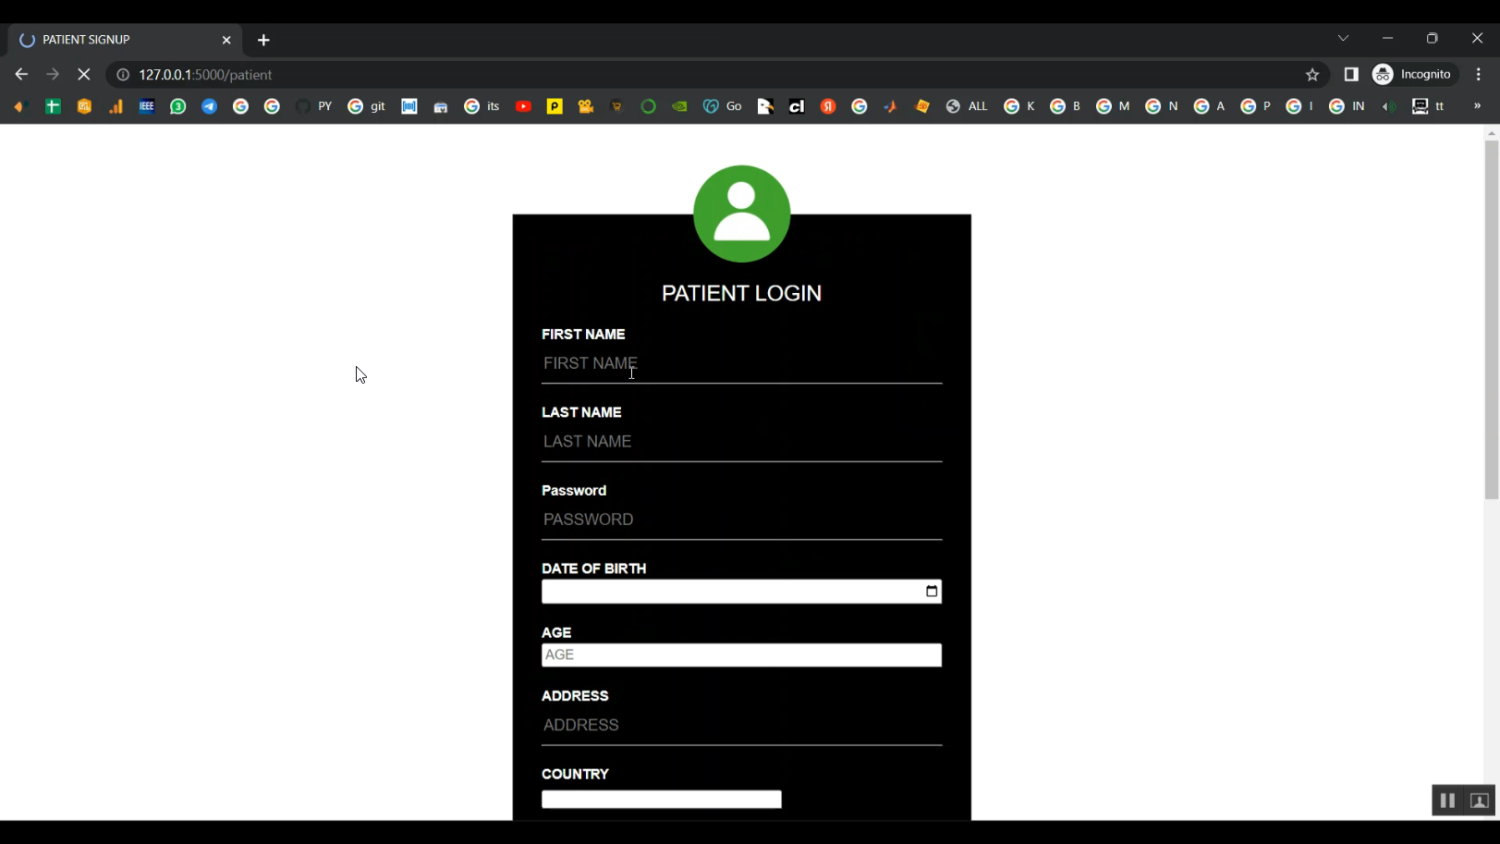Screen dimensions: 1500x844
Task: Click the picture icon beside pause
Action: point(1480,800)
